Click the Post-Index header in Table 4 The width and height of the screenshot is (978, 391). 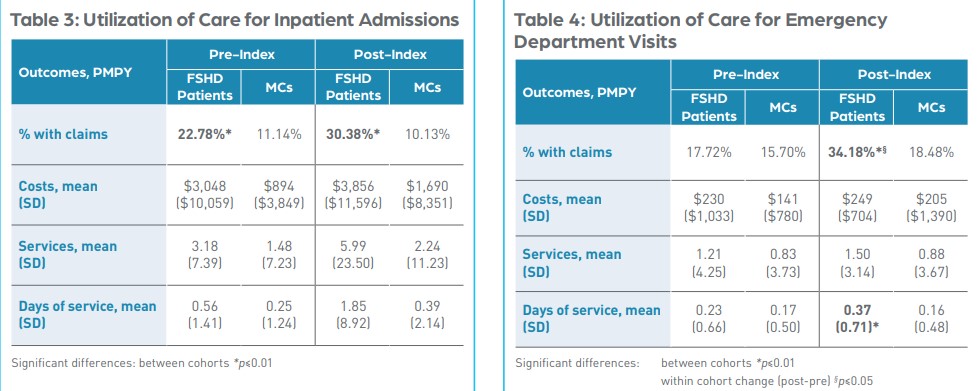(x=894, y=75)
